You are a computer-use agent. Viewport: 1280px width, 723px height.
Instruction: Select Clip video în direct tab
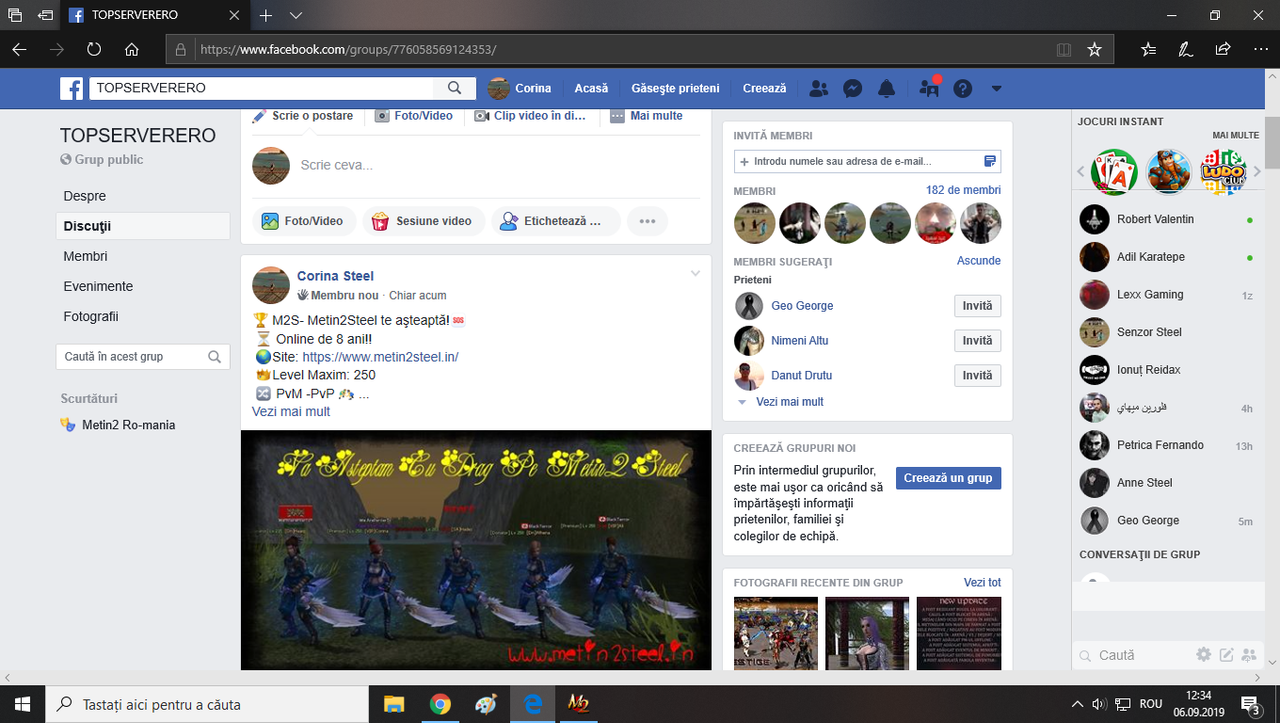[530, 116]
